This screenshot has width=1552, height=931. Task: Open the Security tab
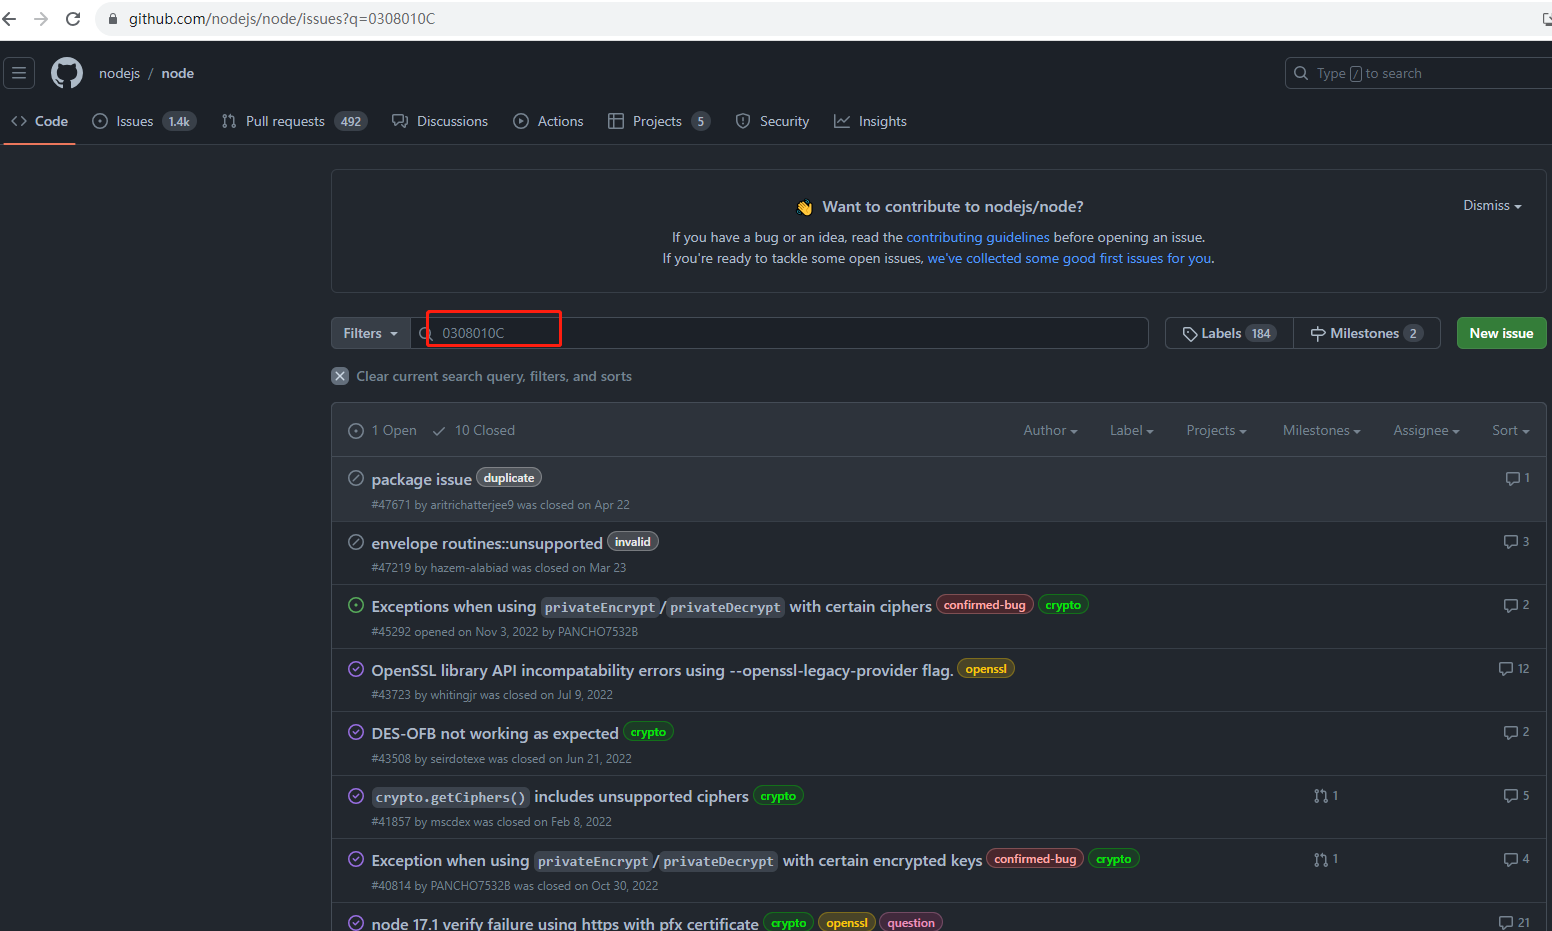click(x=772, y=121)
